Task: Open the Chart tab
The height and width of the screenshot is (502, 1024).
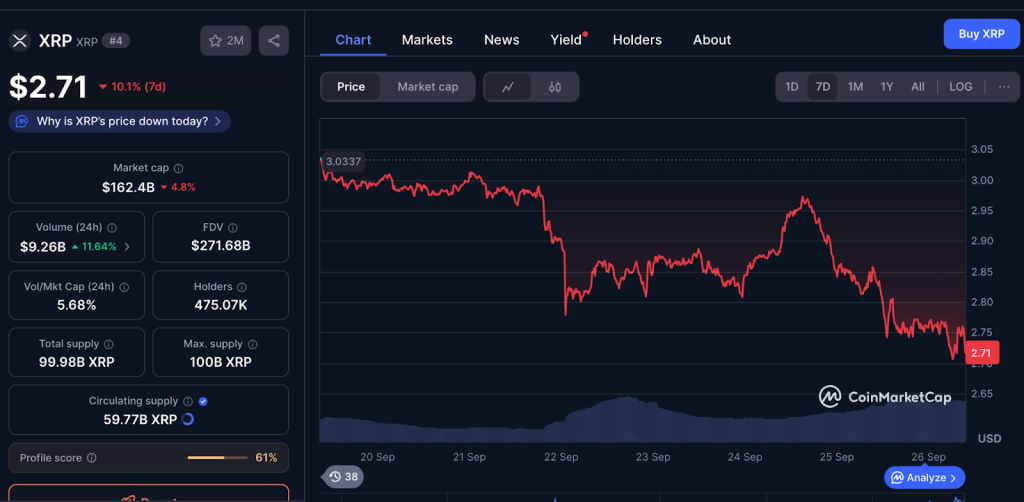Action: 353,40
